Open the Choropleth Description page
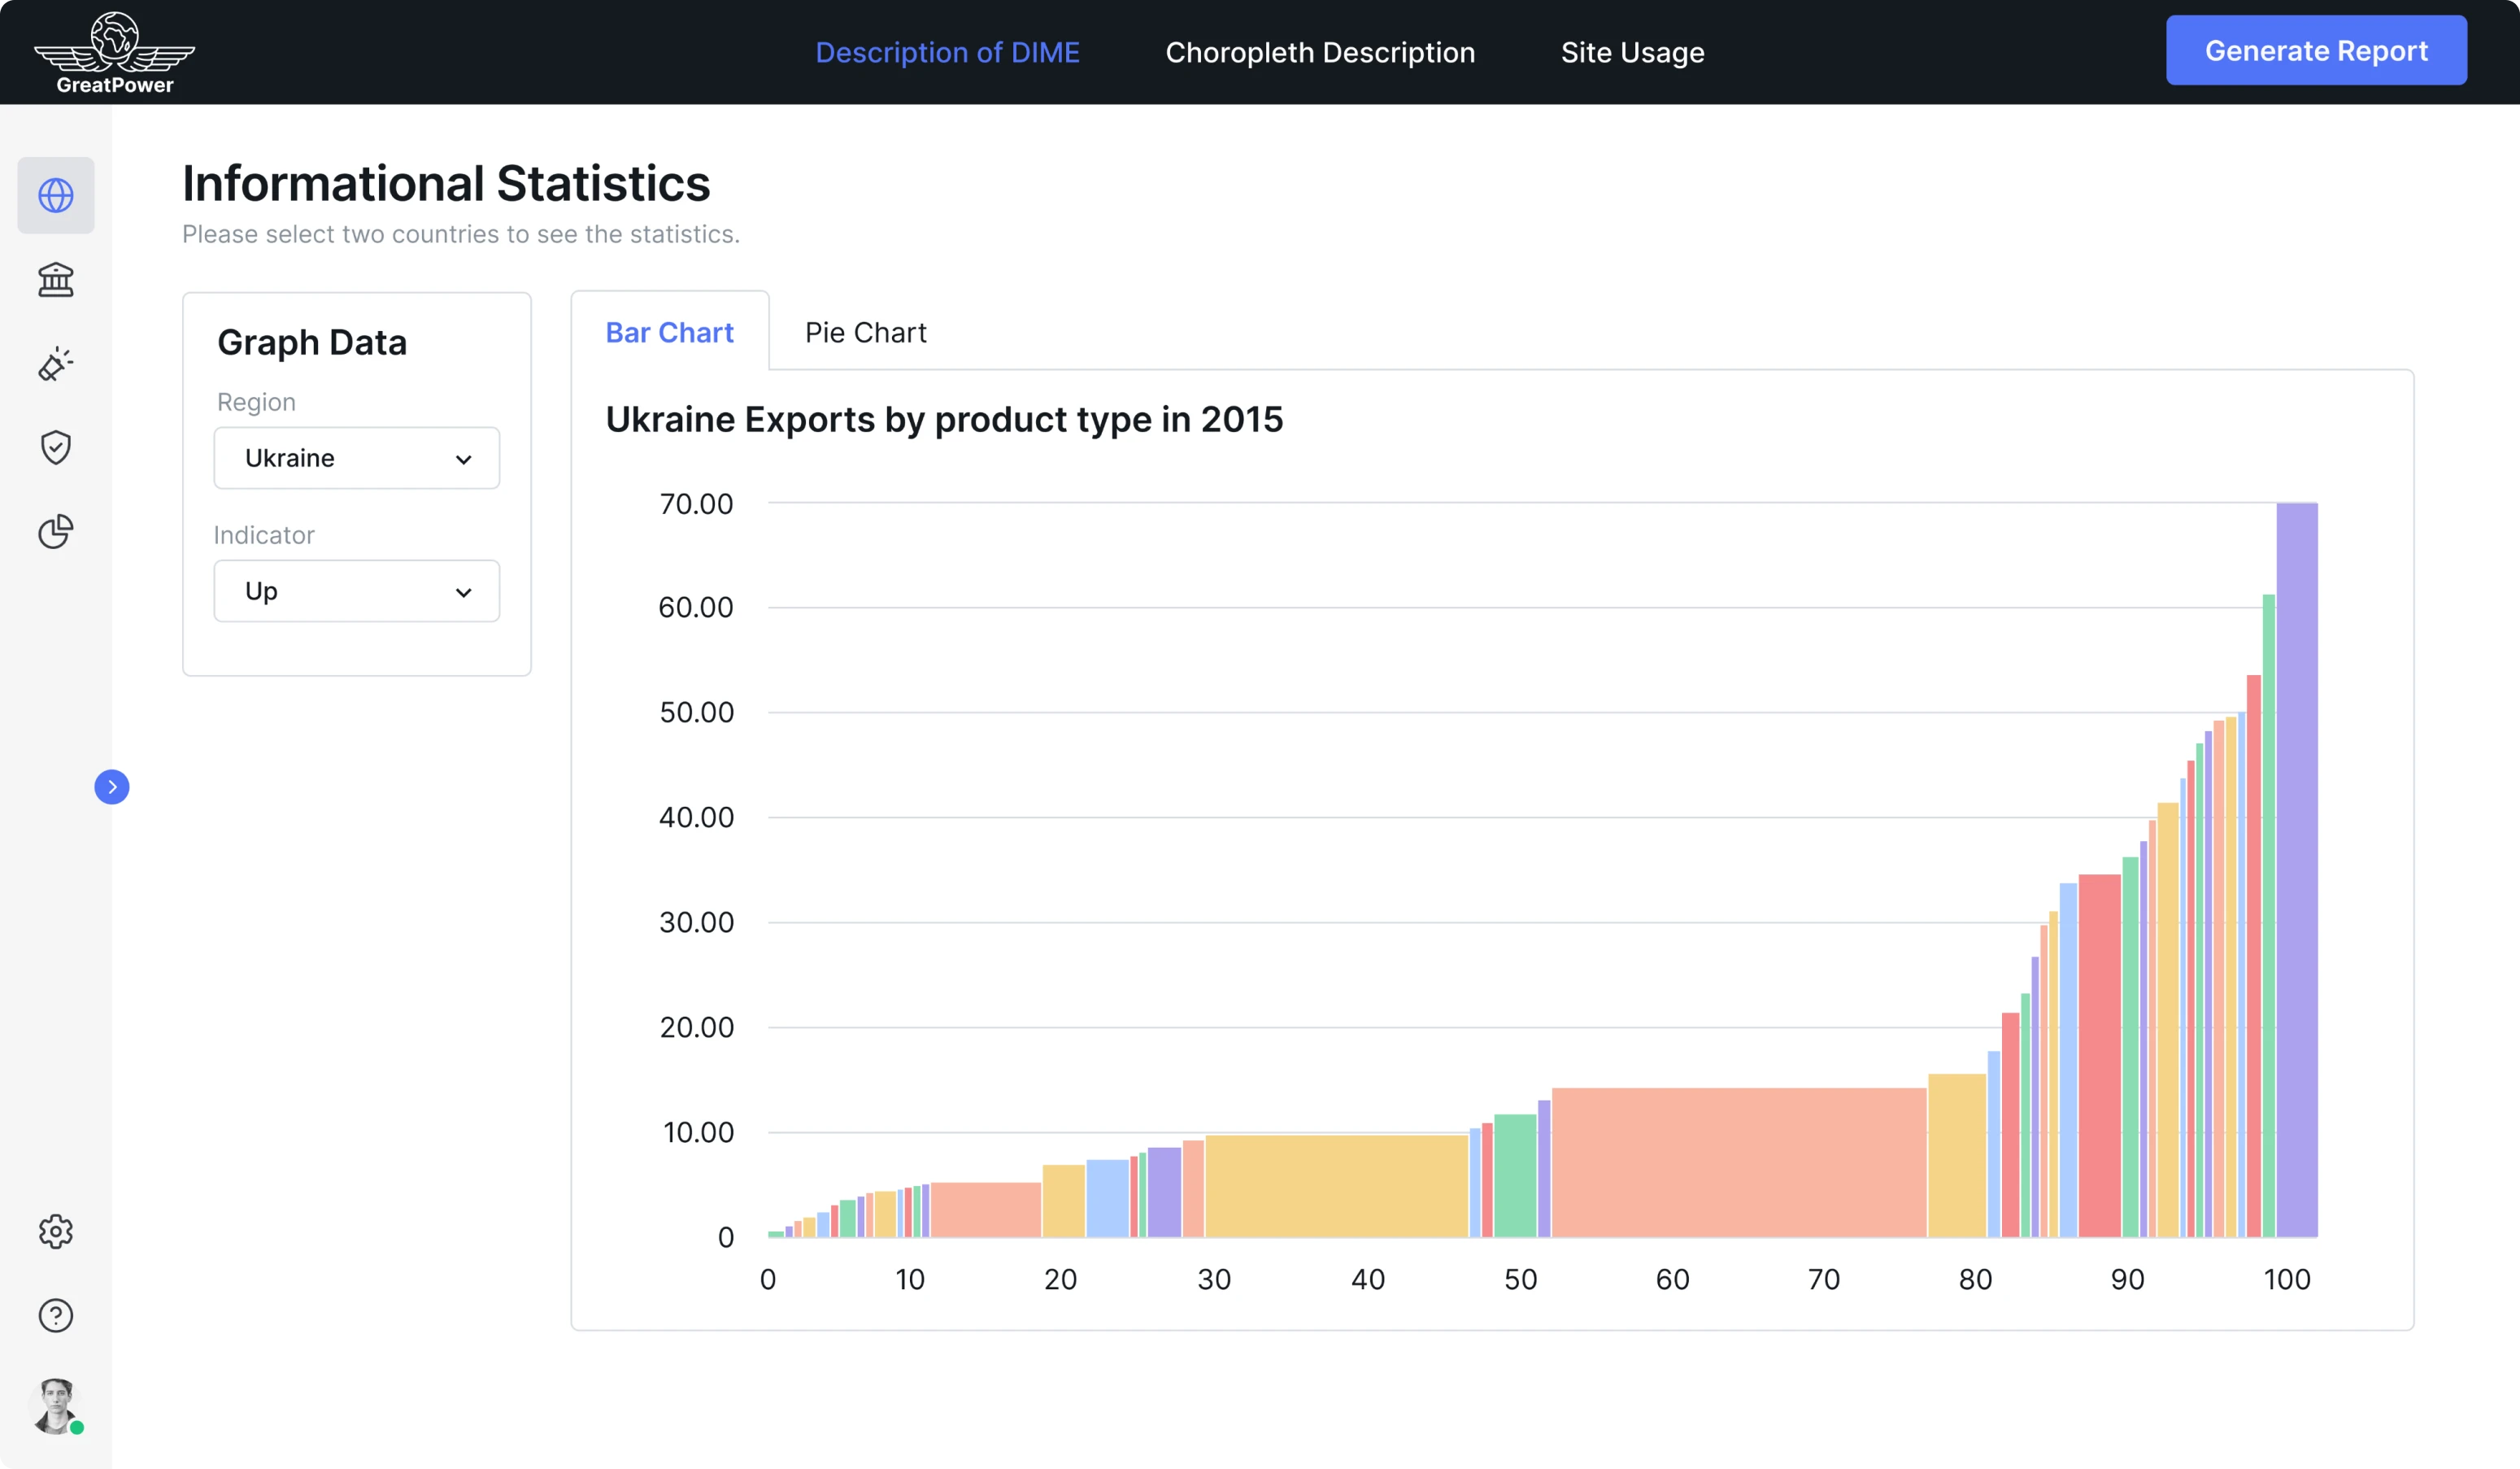 click(x=1319, y=52)
